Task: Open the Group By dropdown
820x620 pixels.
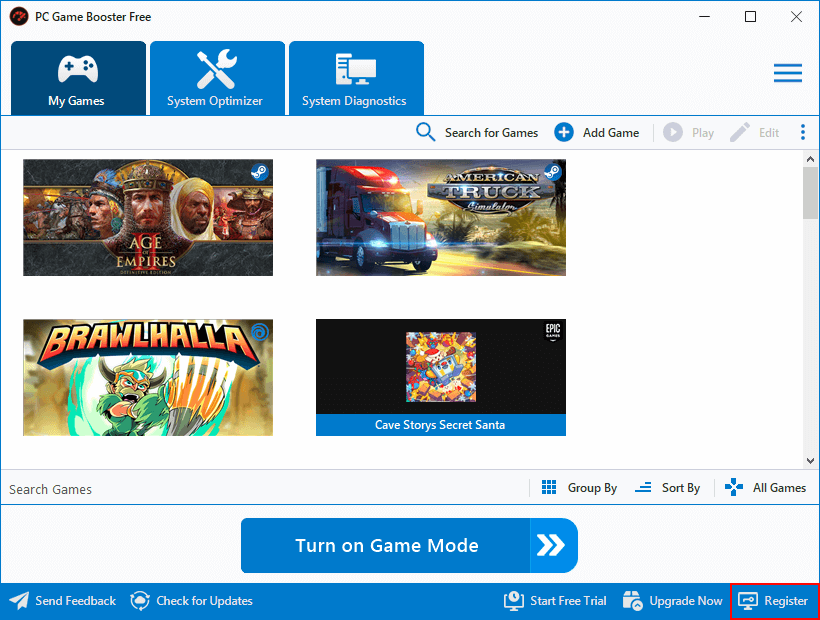Action: 579,488
